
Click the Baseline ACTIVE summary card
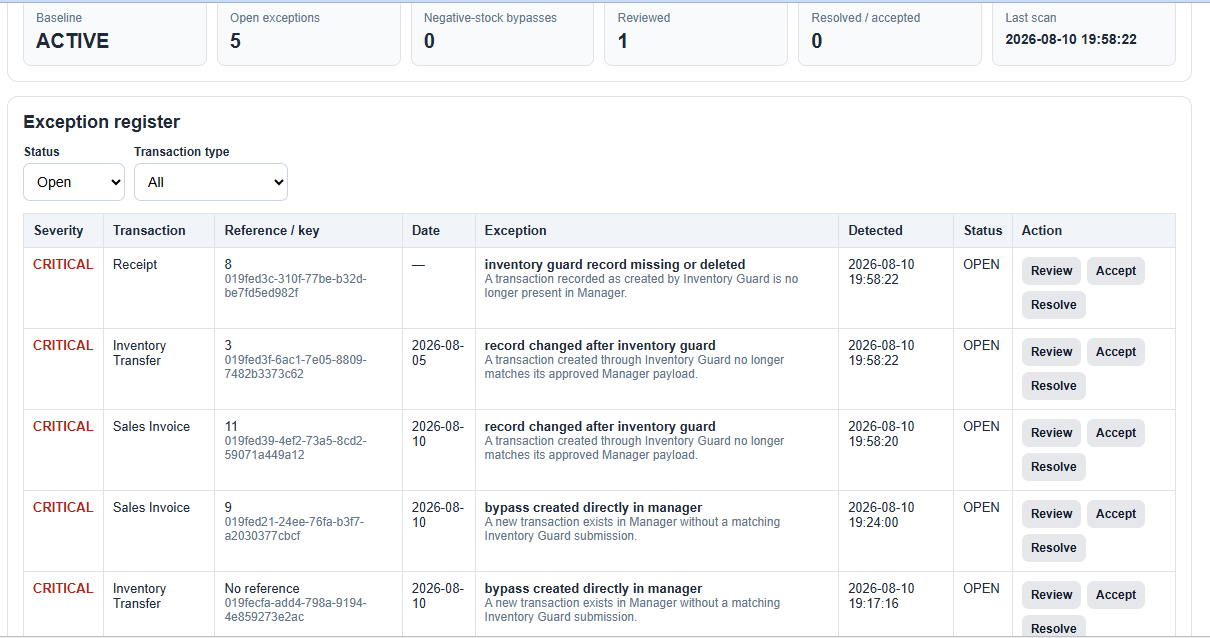[x=115, y=33]
